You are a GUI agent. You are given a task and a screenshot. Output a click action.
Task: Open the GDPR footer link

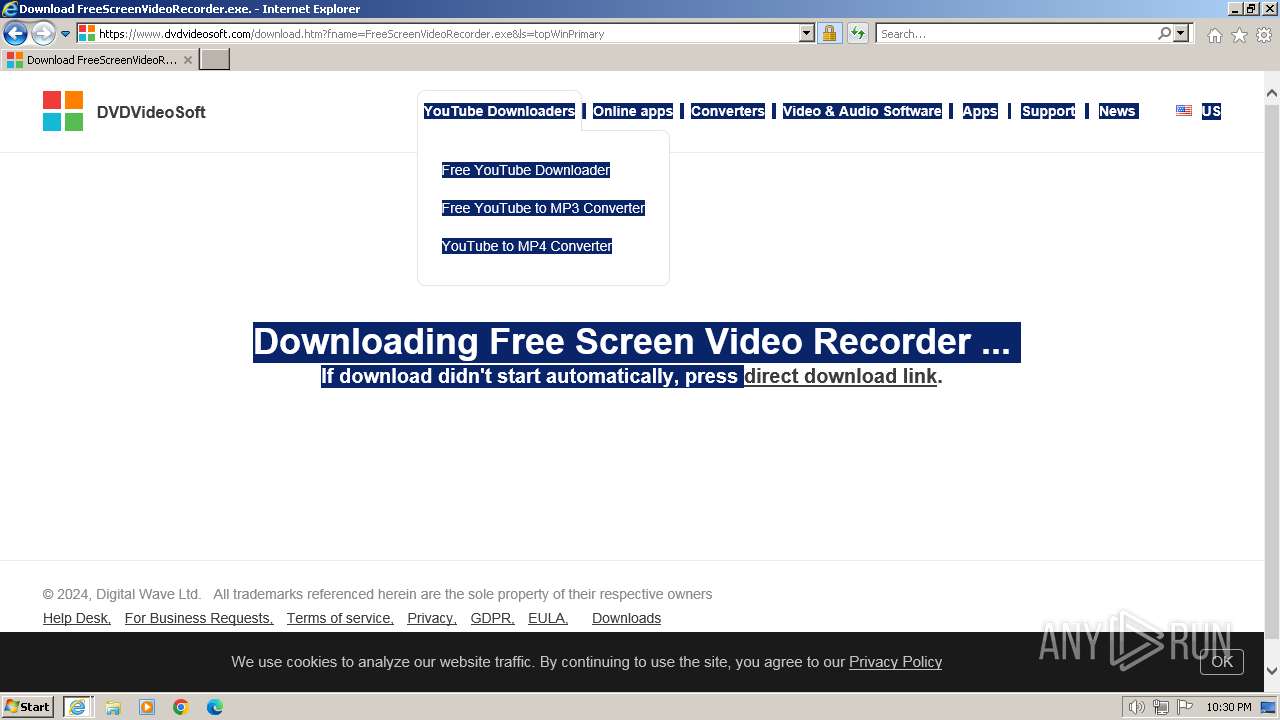(x=493, y=618)
